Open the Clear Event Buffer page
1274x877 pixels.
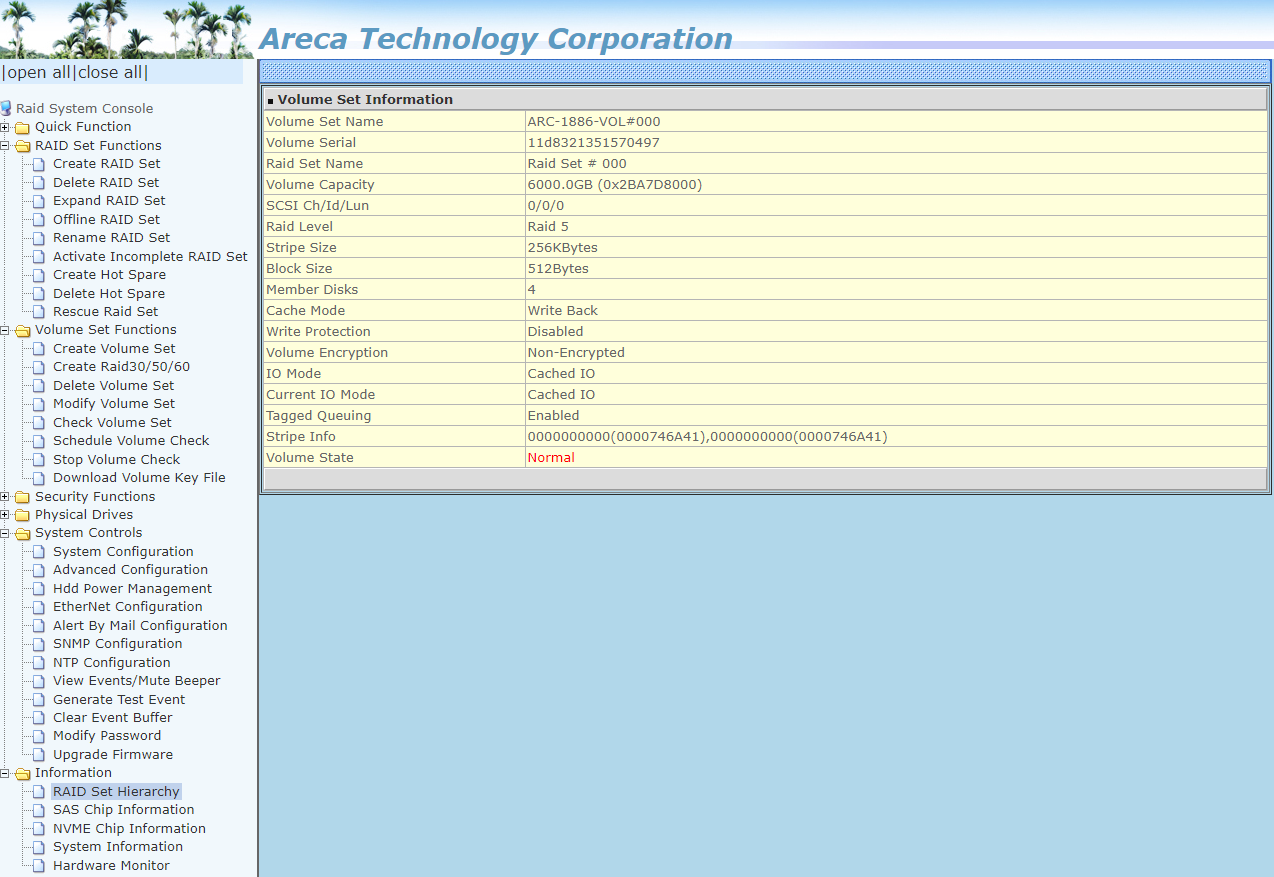[x=112, y=718]
